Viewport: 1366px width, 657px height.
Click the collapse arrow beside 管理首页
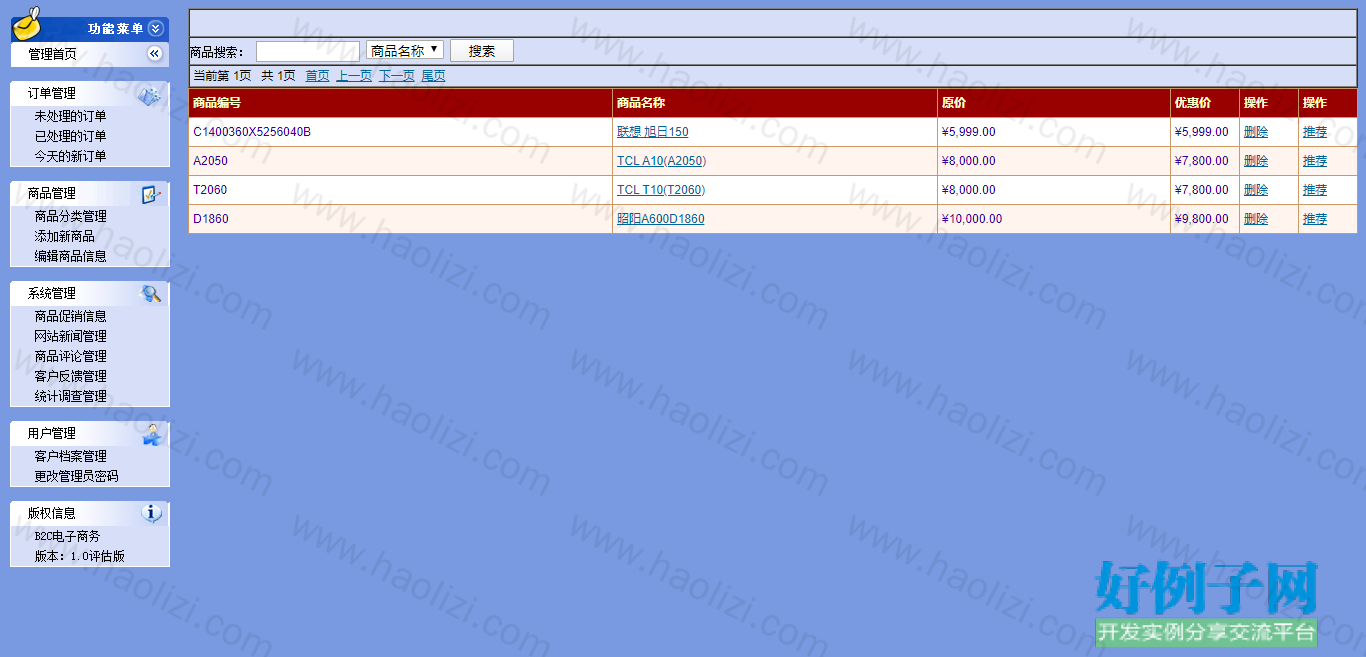click(x=155, y=54)
